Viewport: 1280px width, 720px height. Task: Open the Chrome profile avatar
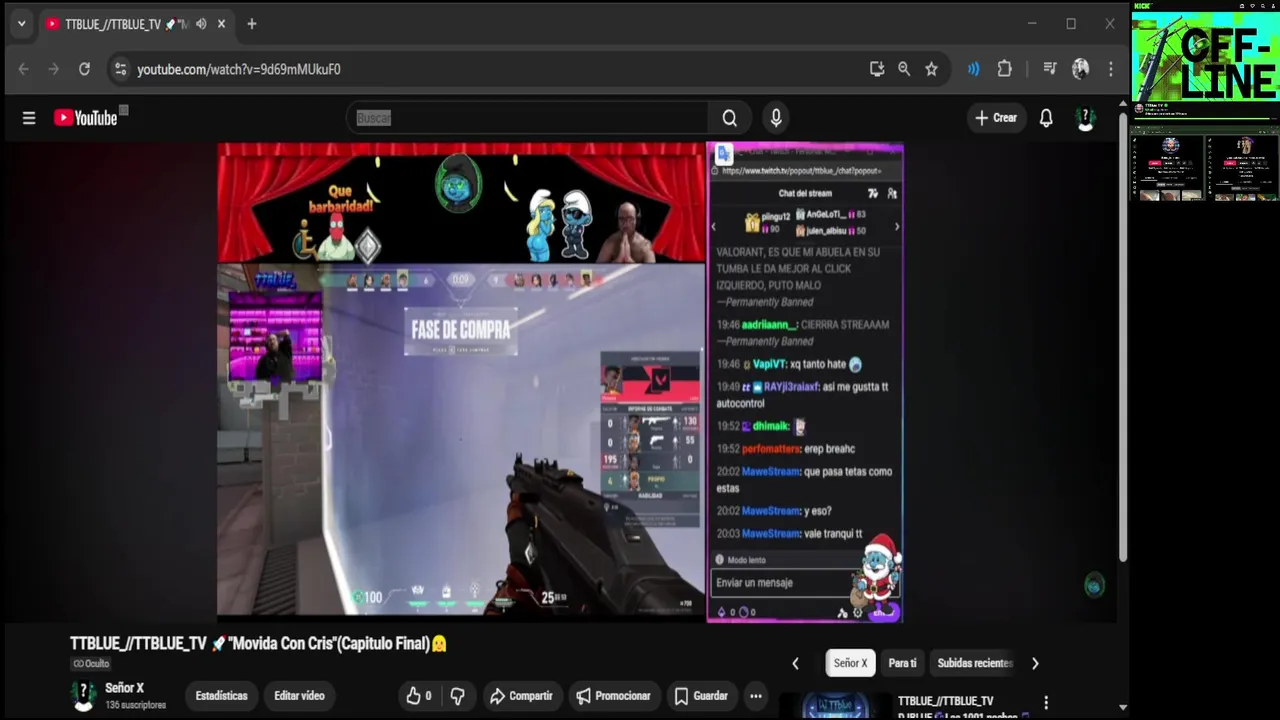(1080, 69)
